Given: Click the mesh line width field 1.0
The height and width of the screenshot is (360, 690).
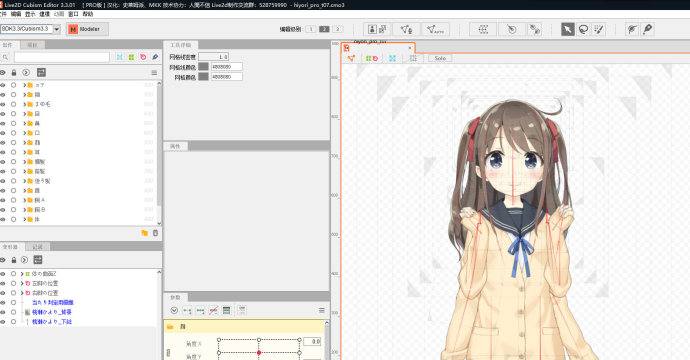Looking at the screenshot, I should [213, 57].
